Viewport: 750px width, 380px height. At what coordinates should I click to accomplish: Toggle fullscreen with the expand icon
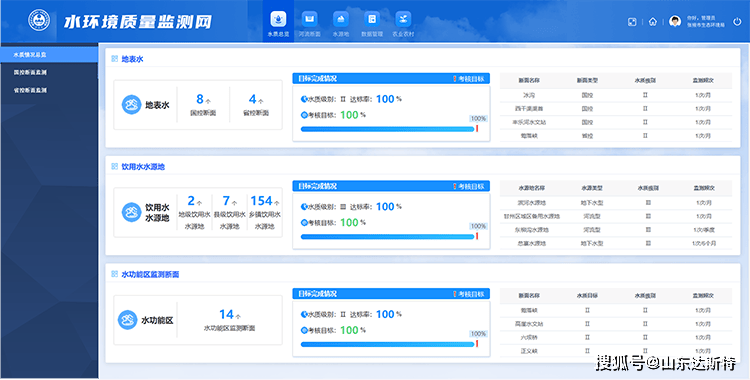[x=632, y=22]
